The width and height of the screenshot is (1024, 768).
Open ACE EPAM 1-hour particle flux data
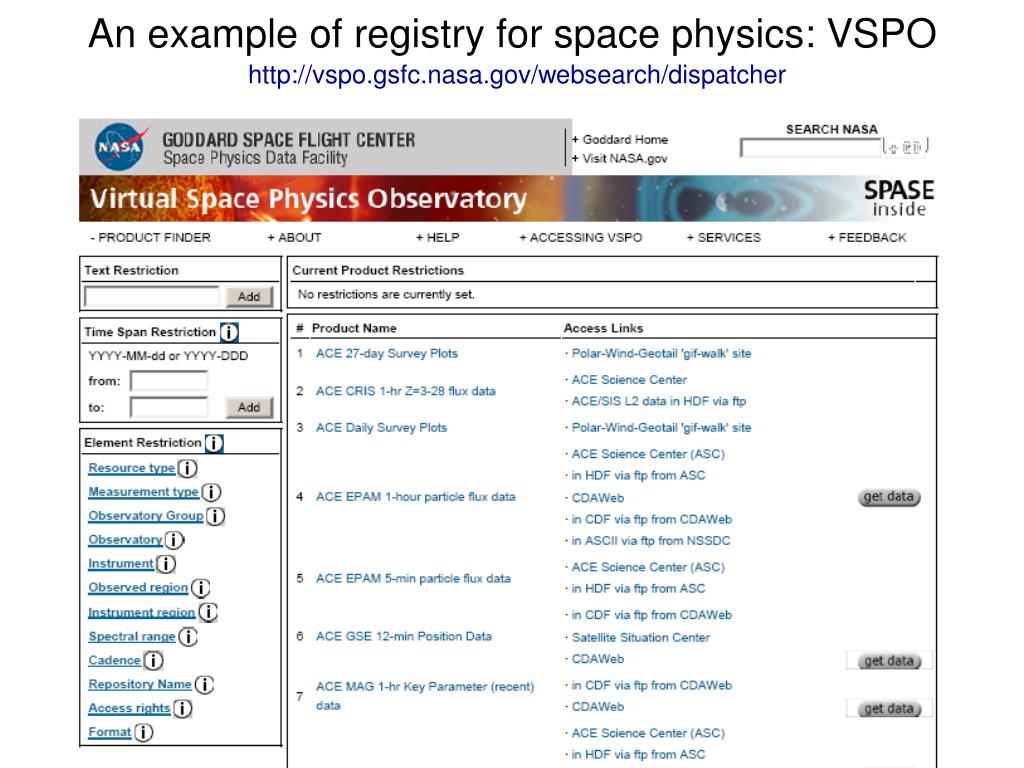(x=415, y=497)
